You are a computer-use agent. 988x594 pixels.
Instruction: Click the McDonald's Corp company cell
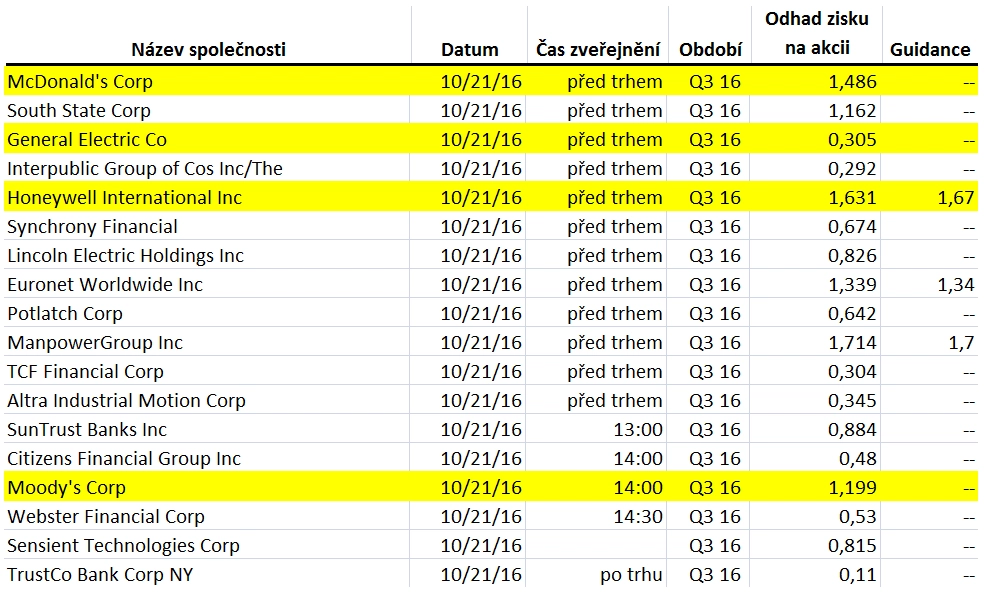click(x=80, y=82)
